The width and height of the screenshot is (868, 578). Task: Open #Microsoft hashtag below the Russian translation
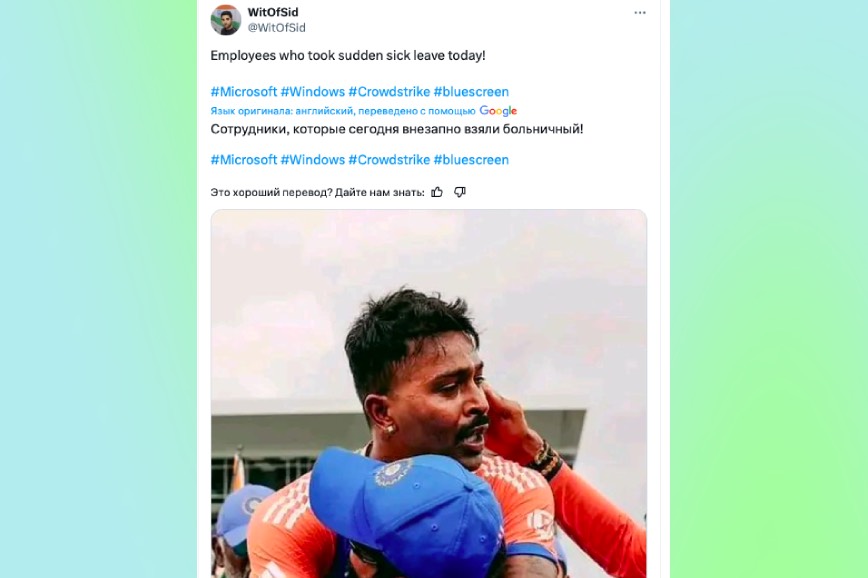tap(244, 159)
